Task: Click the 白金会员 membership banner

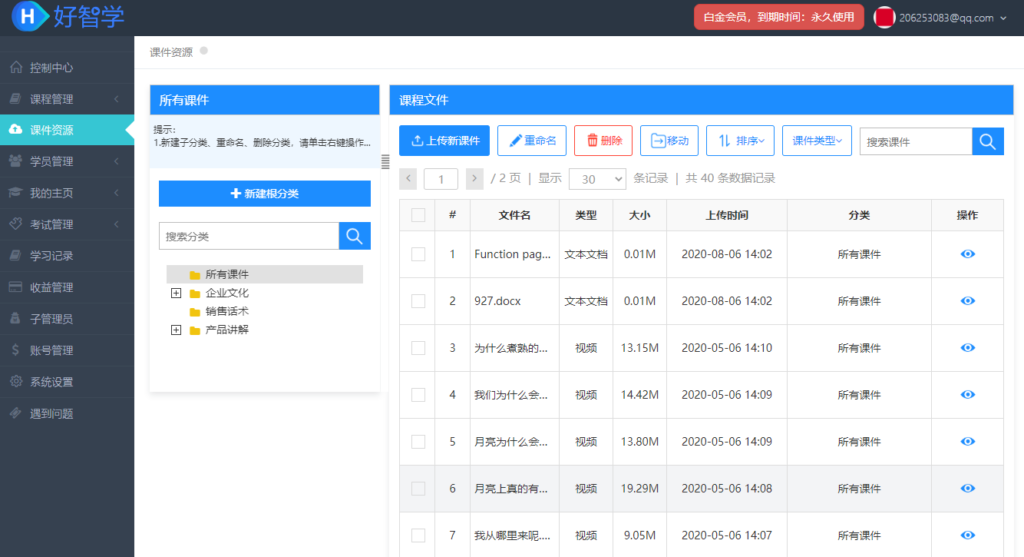Action: pos(778,17)
